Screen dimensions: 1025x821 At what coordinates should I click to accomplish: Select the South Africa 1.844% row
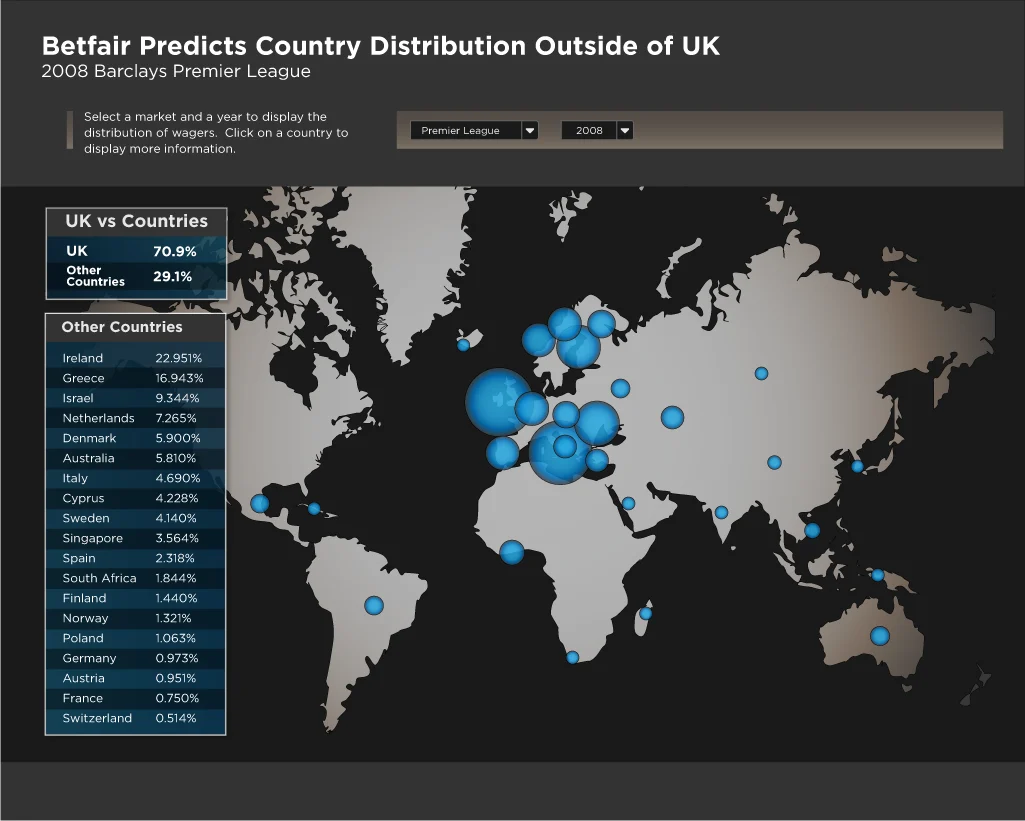point(135,578)
